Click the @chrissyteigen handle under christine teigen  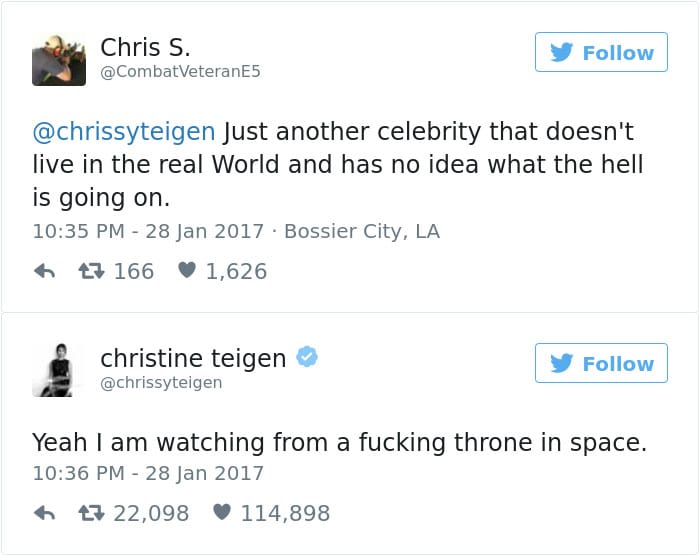[161, 382]
